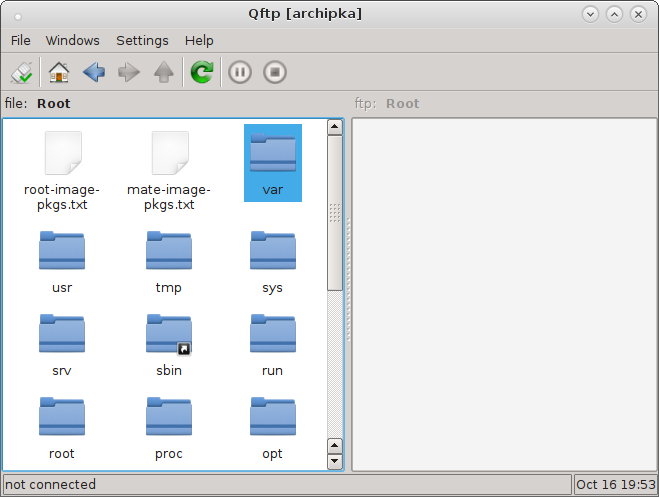Pause the transfer with pause icon
This screenshot has height=497, width=659.
[240, 72]
